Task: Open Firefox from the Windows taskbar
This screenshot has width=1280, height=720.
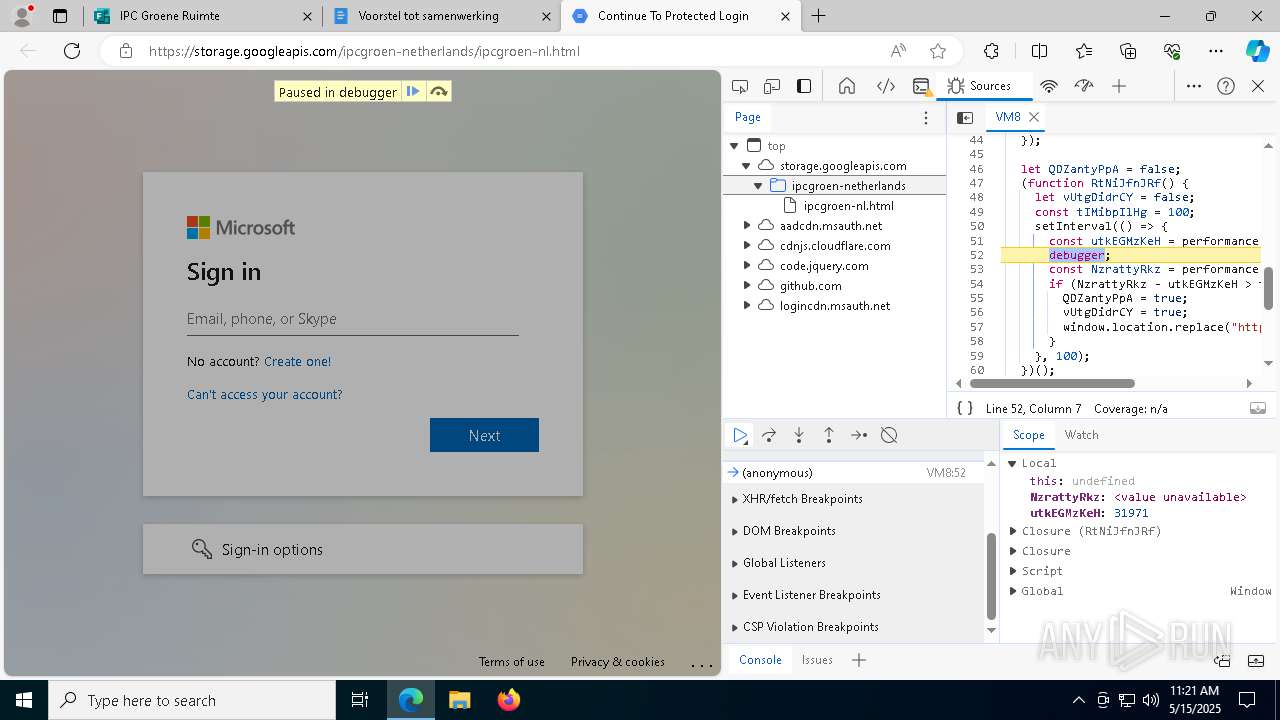Action: (509, 700)
